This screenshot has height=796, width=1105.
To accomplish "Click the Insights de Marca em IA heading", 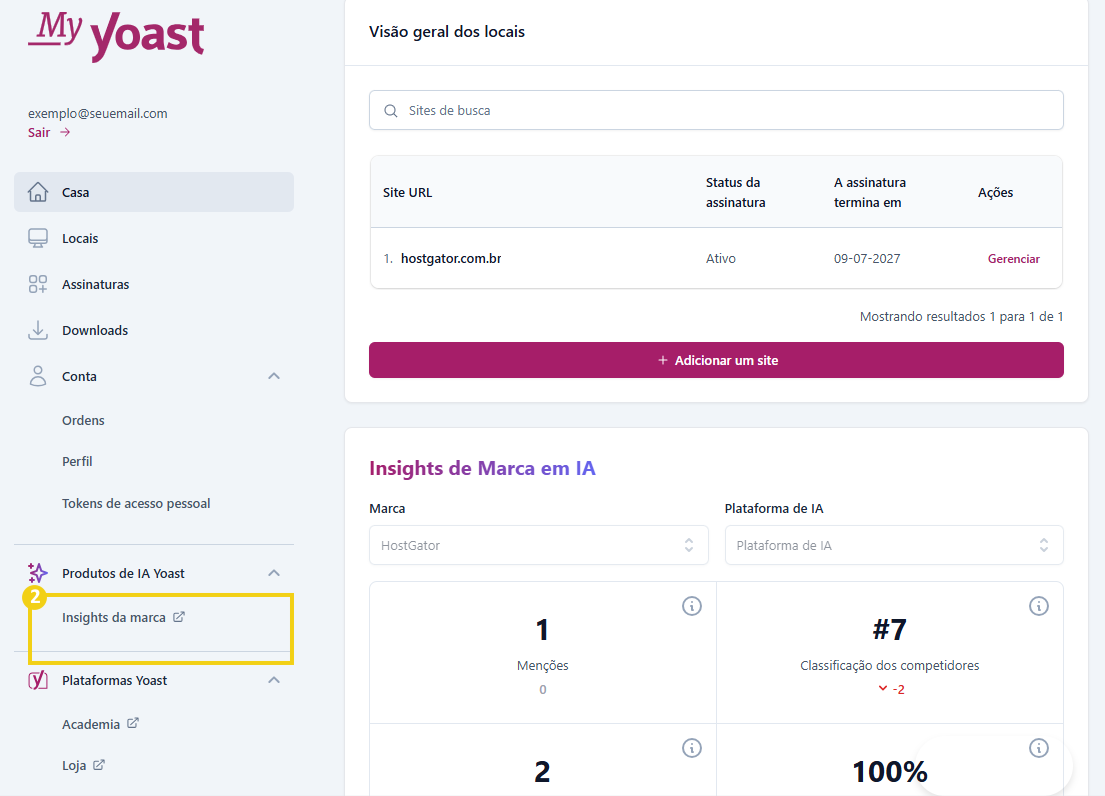I will click(482, 468).
